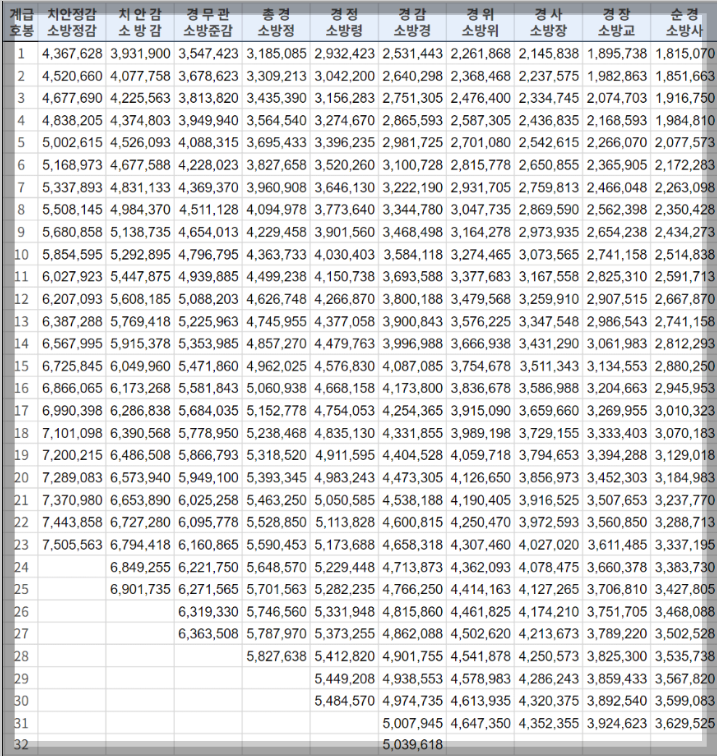Click cell with value 2,932,423
717x756 pixels.
pyautogui.click(x=344, y=54)
